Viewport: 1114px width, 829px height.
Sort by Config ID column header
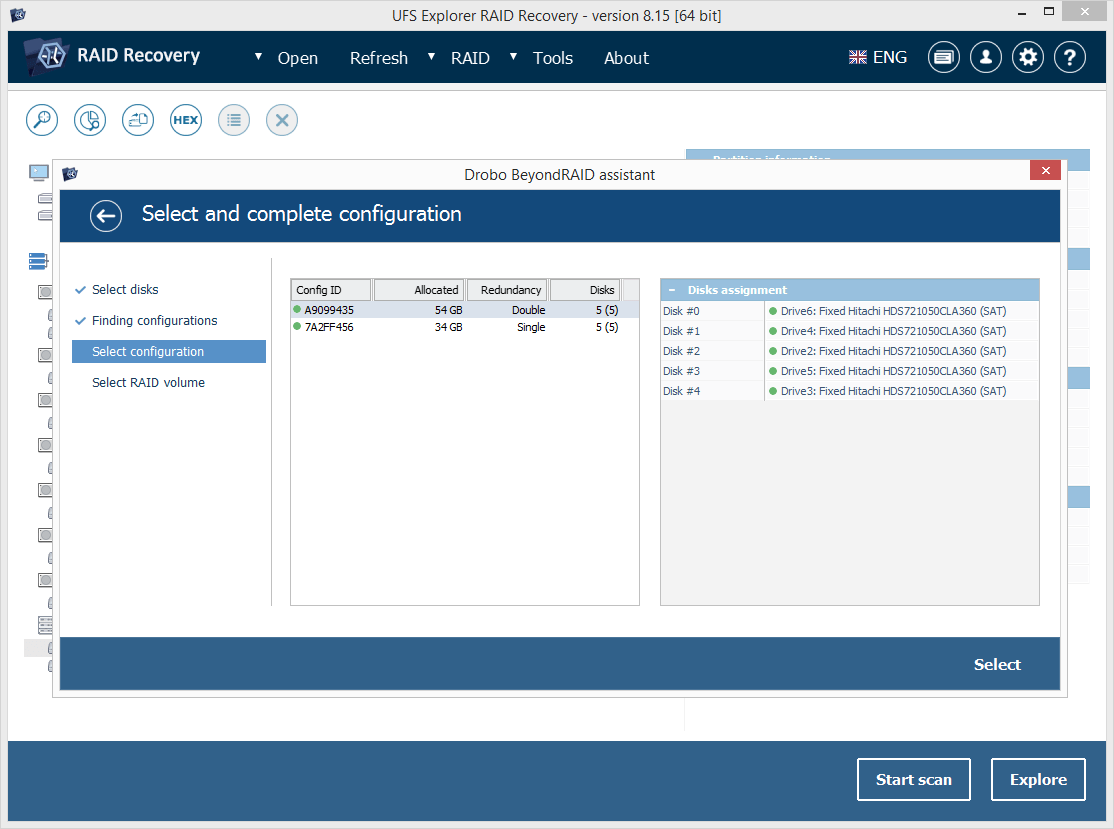330,290
